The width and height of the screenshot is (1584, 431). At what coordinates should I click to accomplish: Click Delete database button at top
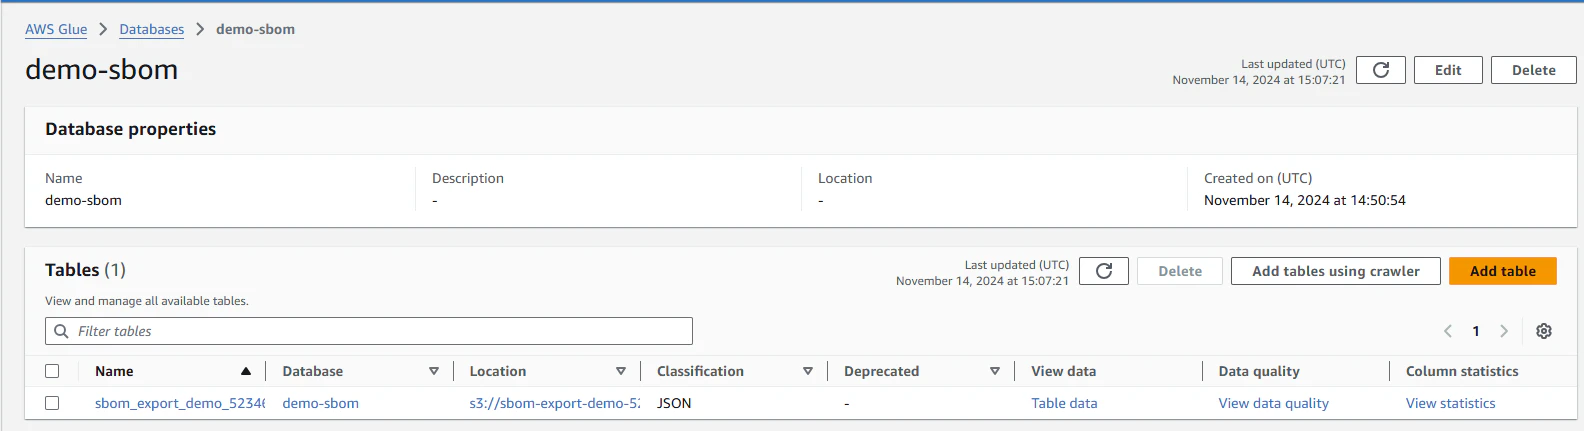click(1534, 70)
